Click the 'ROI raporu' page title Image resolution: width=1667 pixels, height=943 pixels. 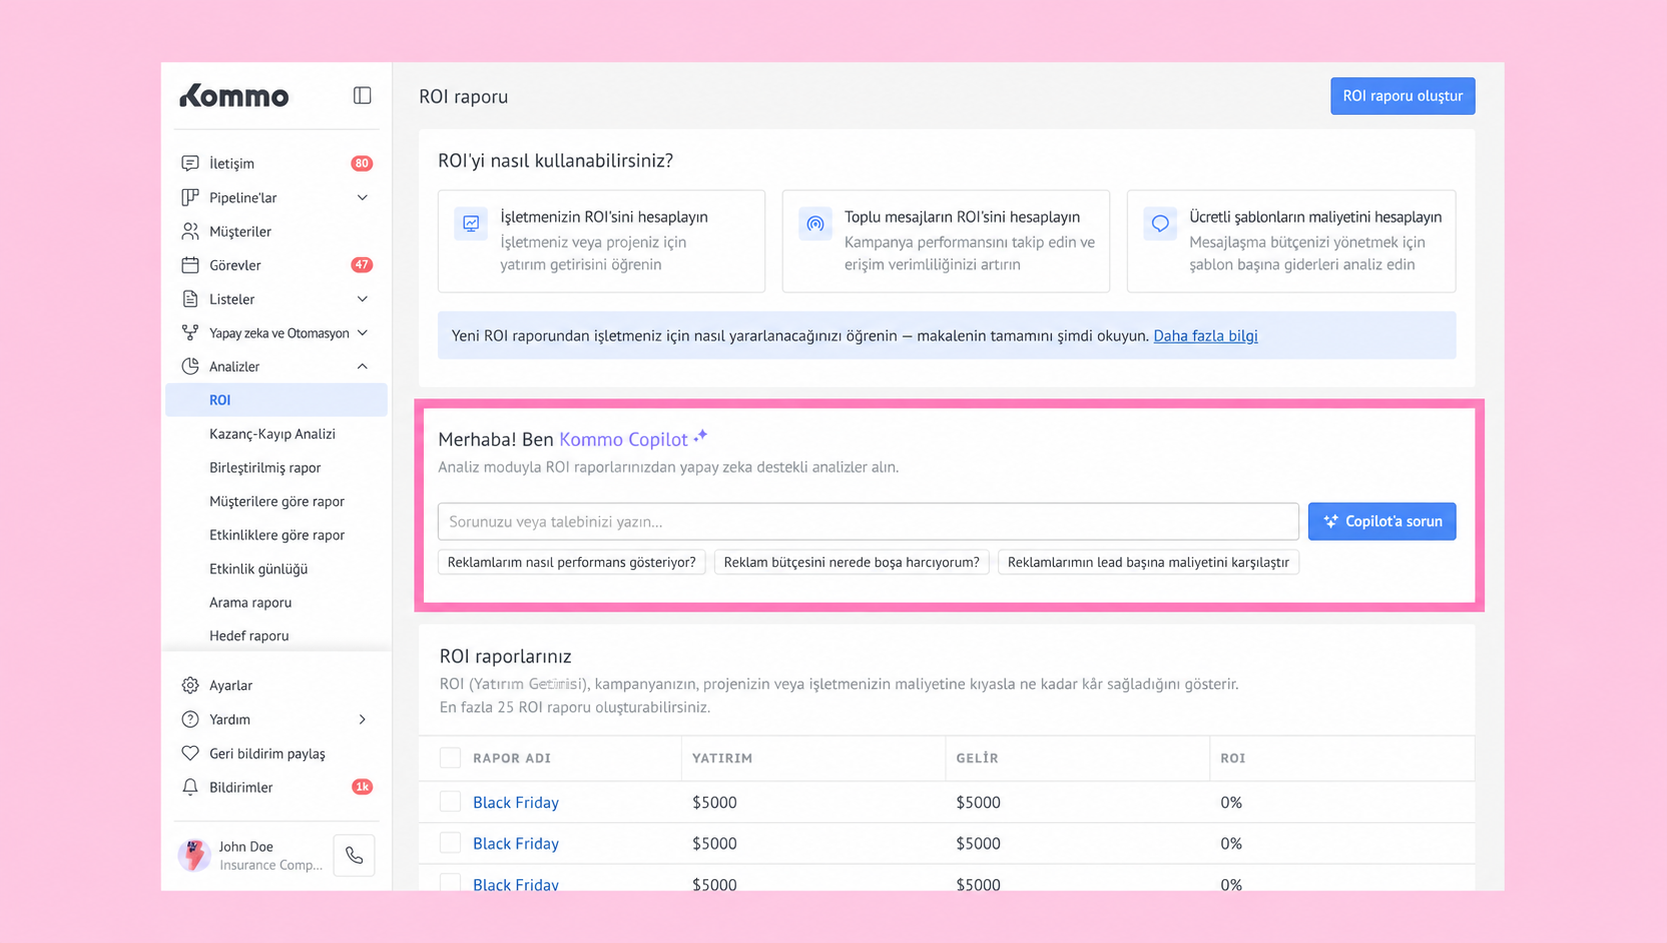463,97
